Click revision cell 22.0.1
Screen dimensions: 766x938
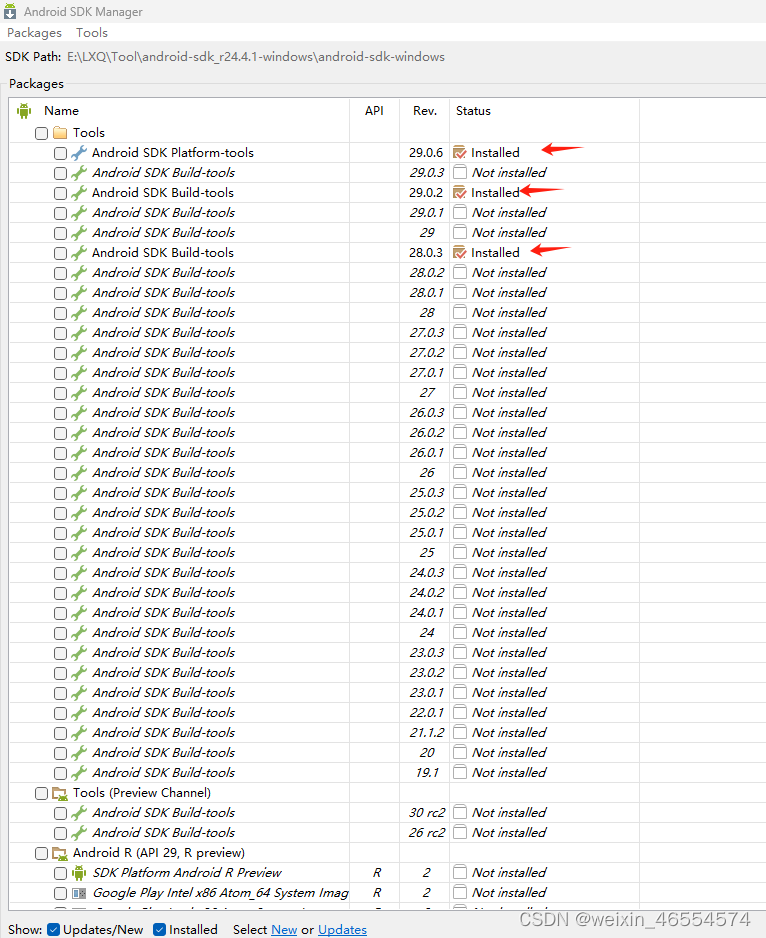click(426, 712)
